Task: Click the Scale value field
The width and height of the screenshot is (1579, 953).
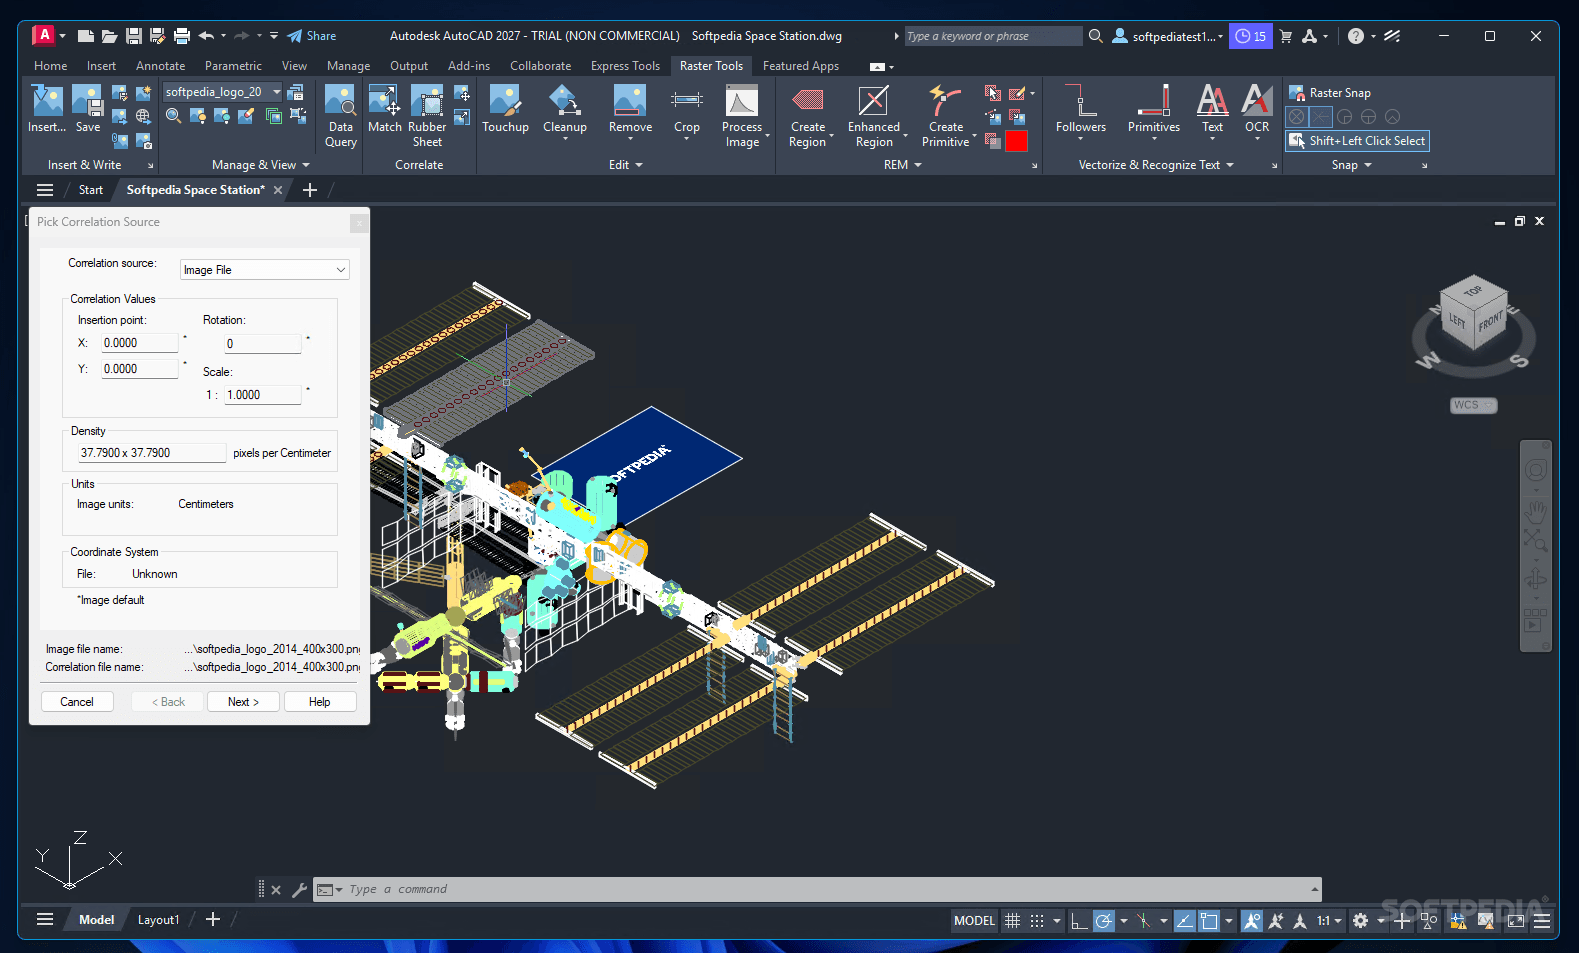Action: click(263, 395)
